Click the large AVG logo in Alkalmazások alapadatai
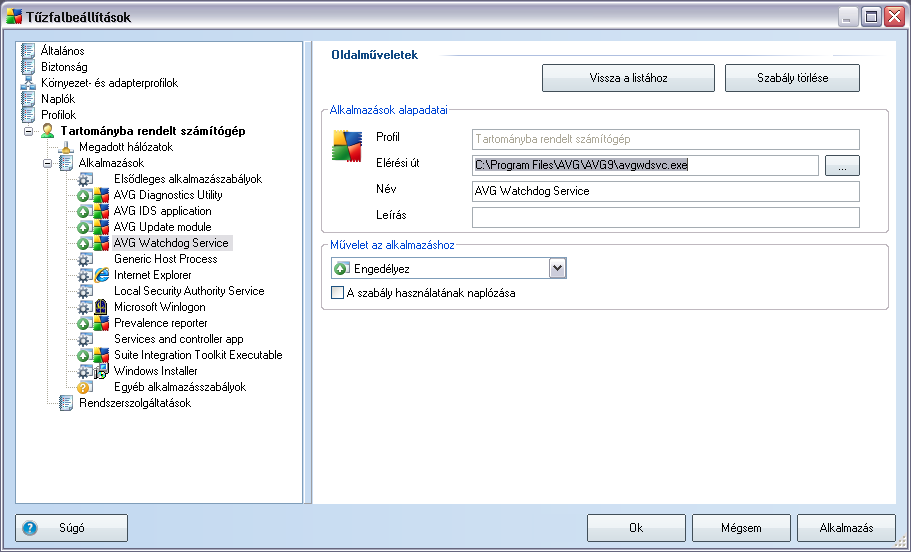 tap(347, 146)
